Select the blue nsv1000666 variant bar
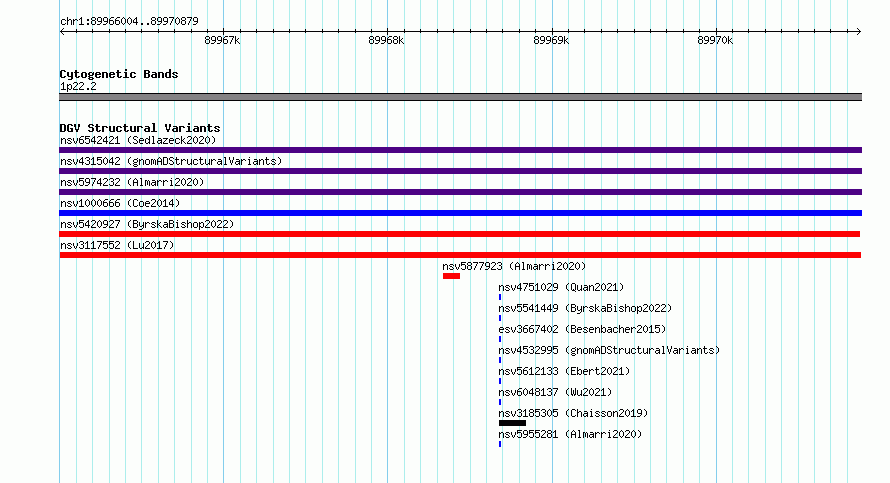Viewport: 890px width, 483px height. 460,213
